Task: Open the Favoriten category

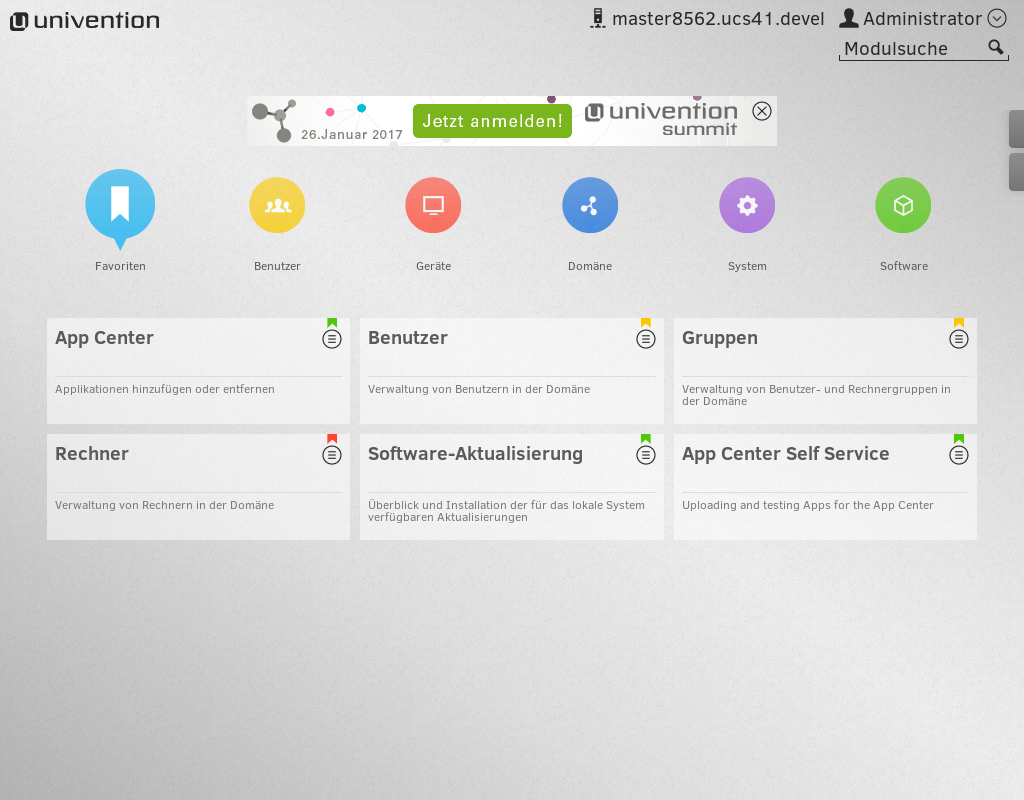Action: pos(120,204)
